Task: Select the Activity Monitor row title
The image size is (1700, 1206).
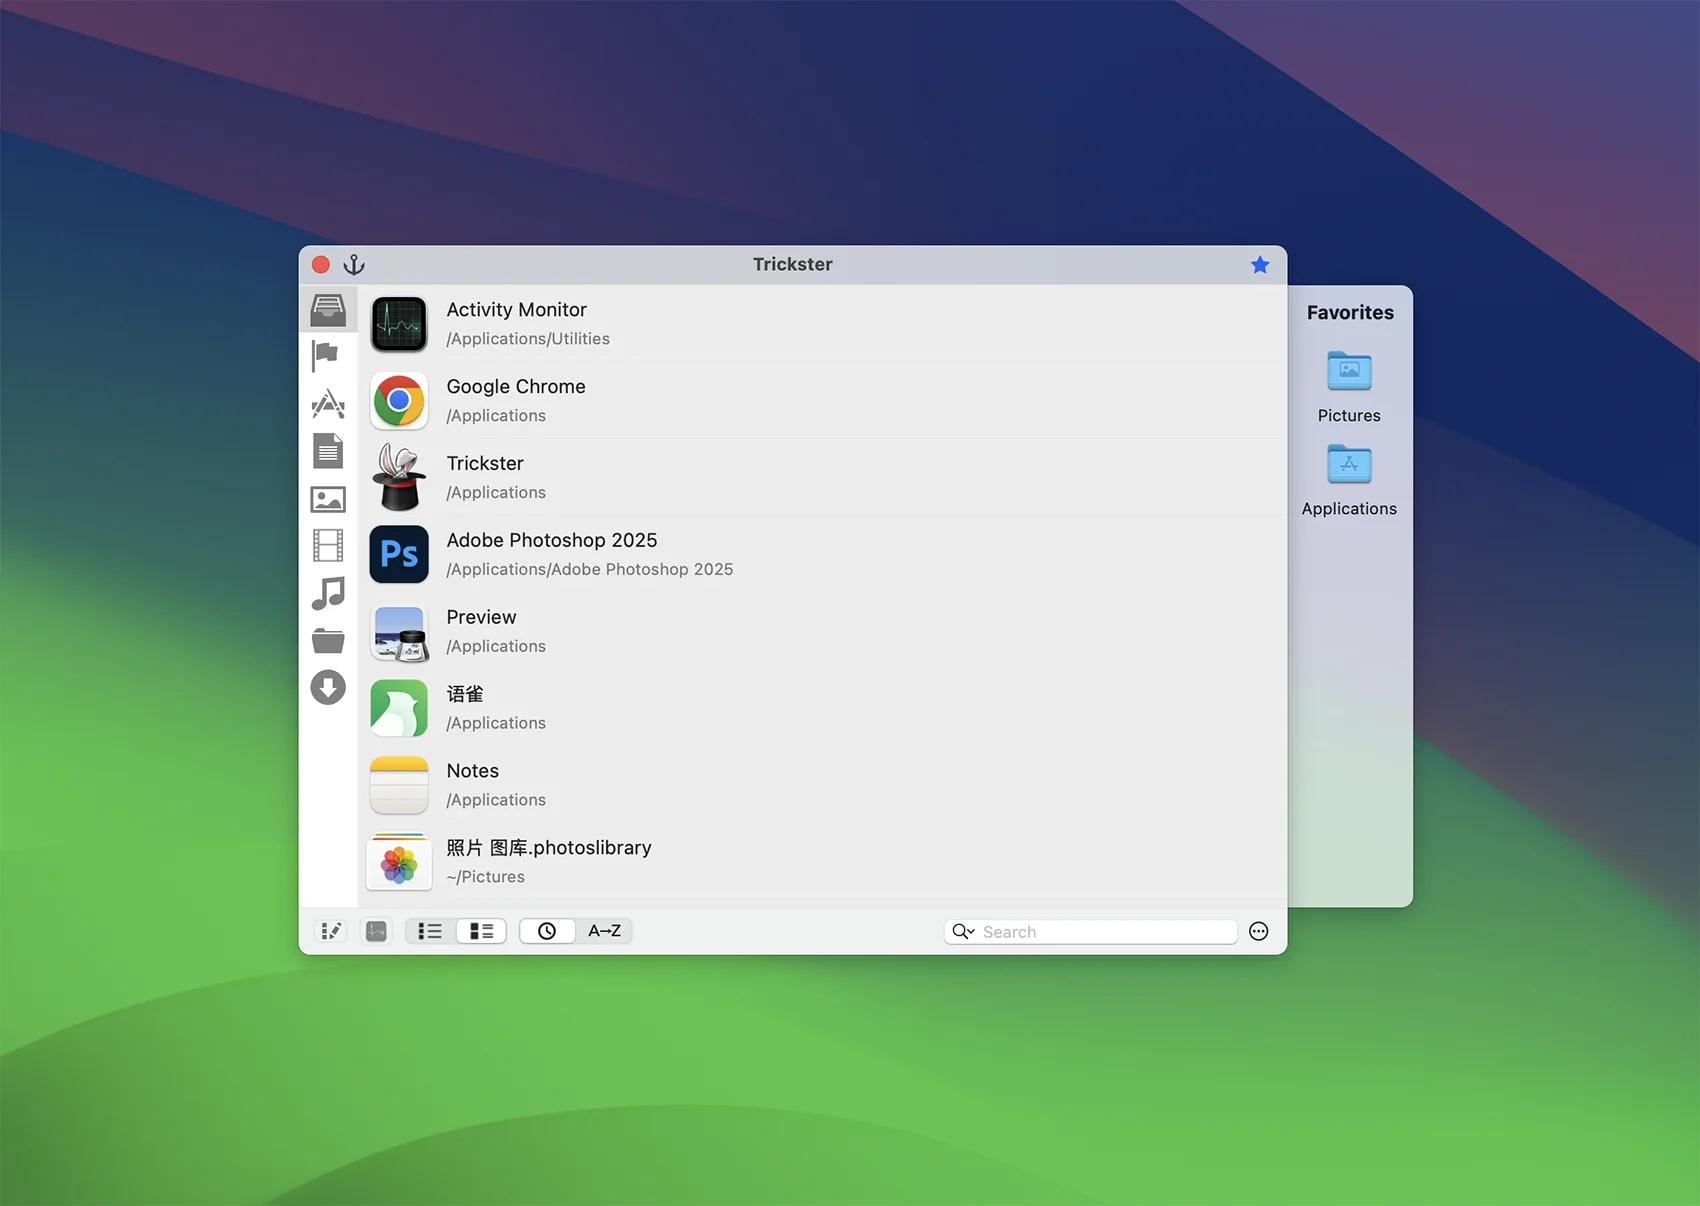Action: [x=516, y=310]
